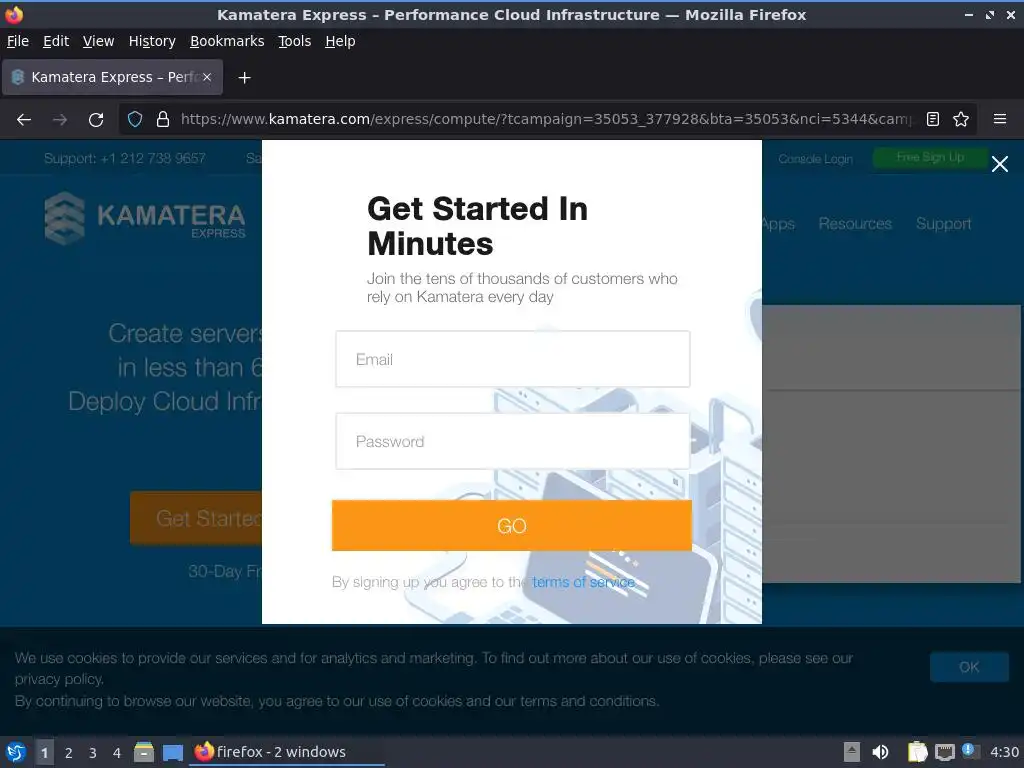The height and width of the screenshot is (768, 1024).
Task: Open the Help menu
Action: click(x=340, y=41)
